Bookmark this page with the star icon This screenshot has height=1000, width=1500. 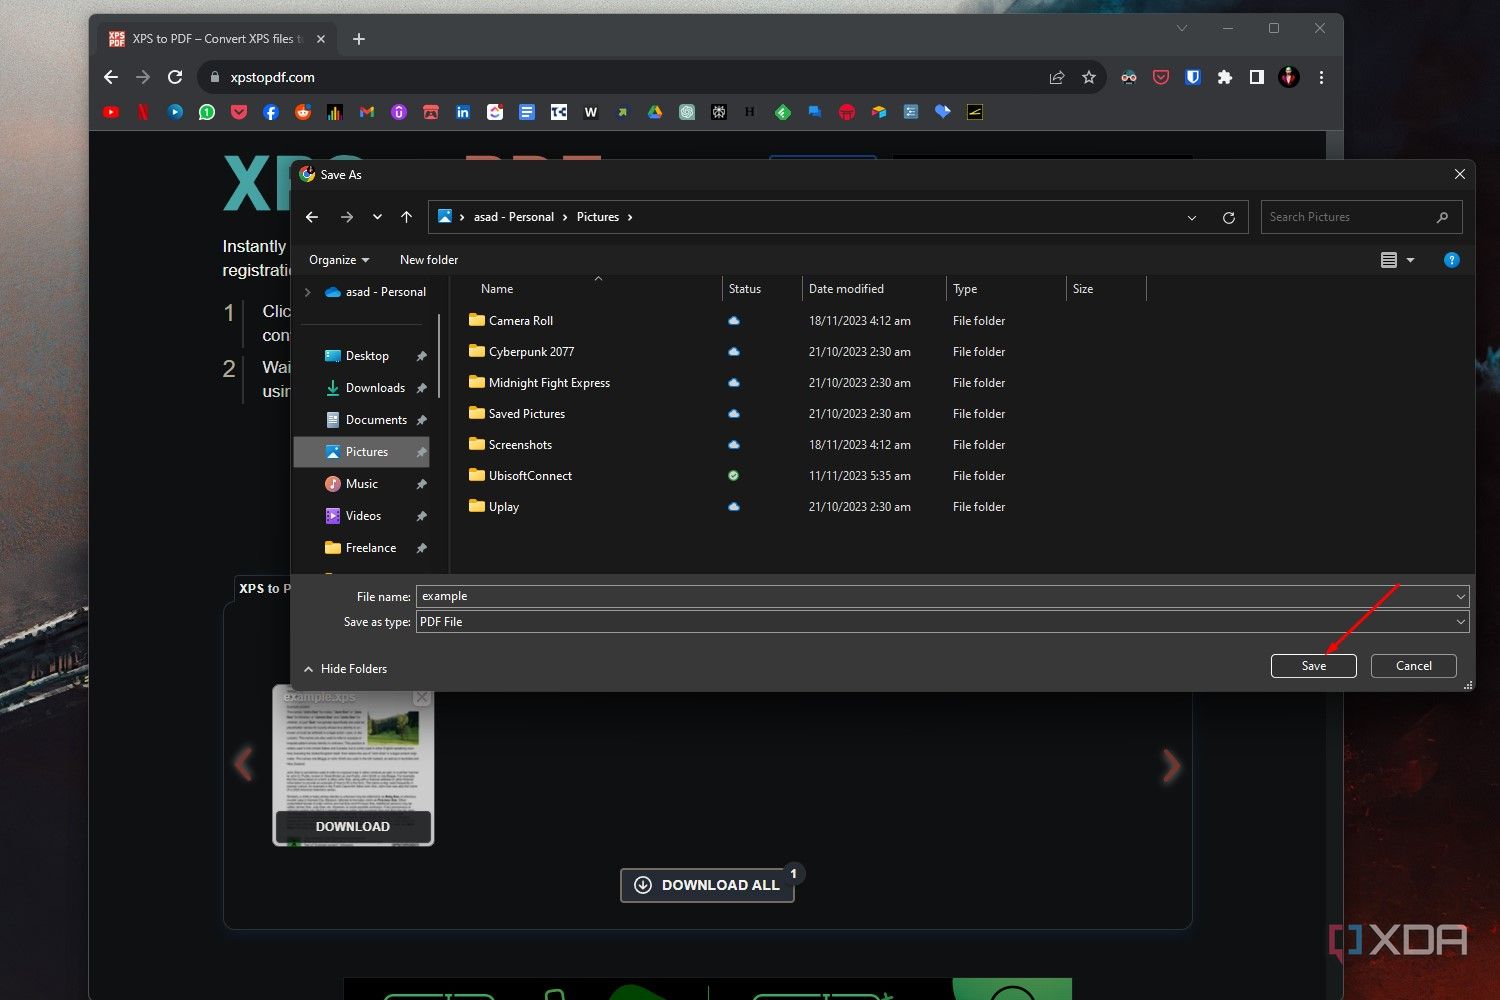[x=1089, y=77]
